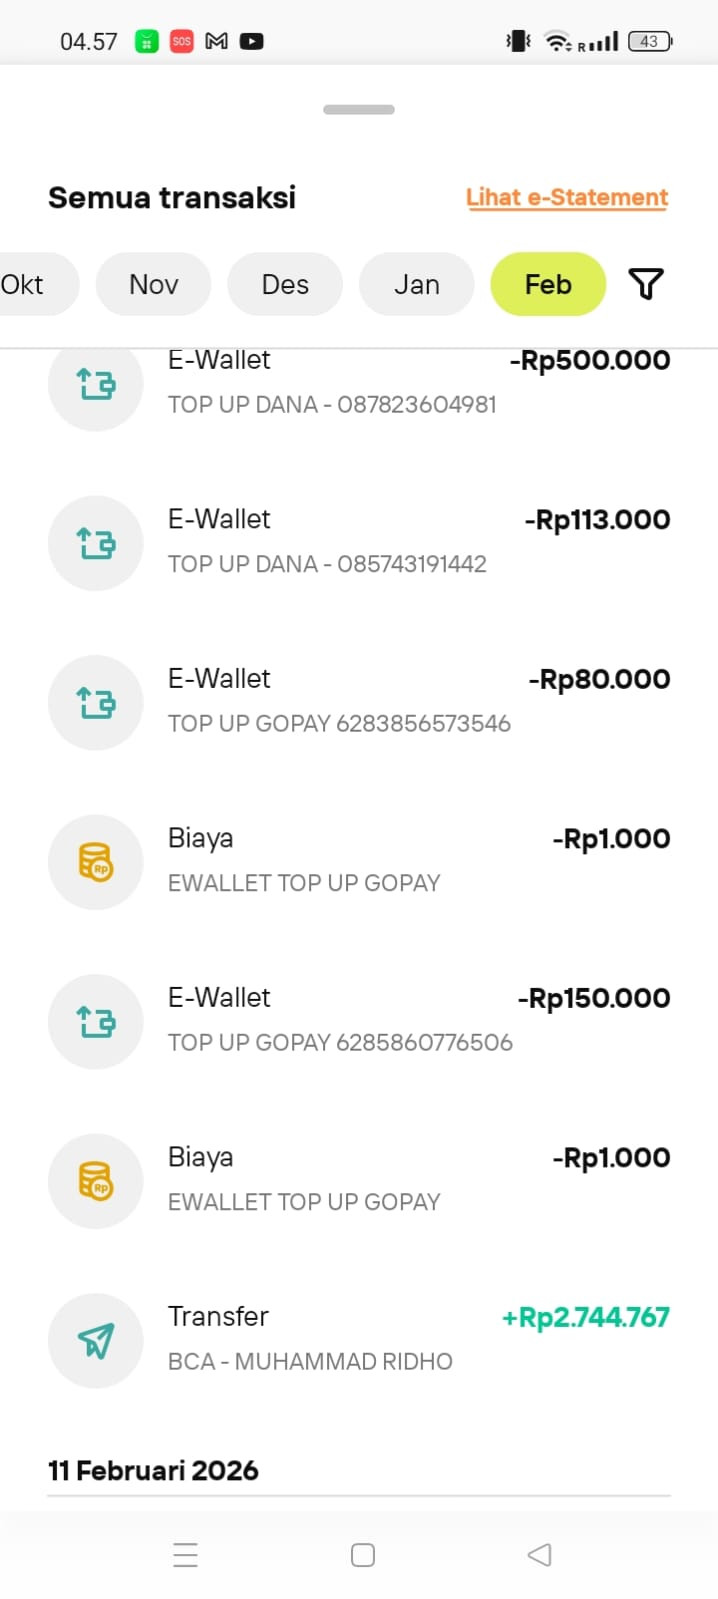This screenshot has height=1599, width=718.
Task: Tap e-wallet icon for GOPAY 6285860776506 top up
Action: 96,1022
